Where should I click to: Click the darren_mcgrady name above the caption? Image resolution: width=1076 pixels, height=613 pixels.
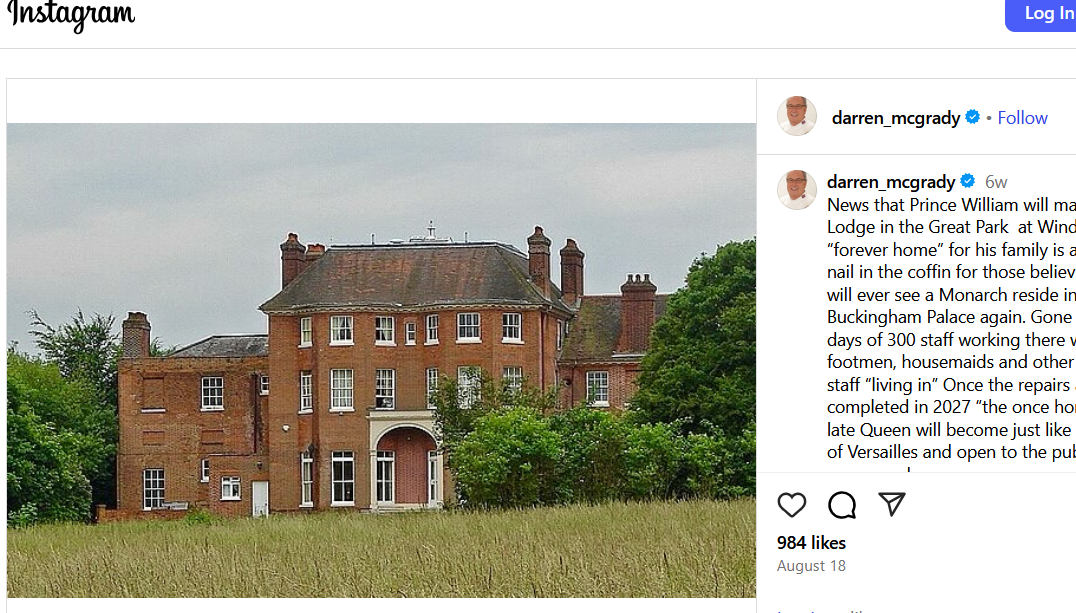pos(891,182)
